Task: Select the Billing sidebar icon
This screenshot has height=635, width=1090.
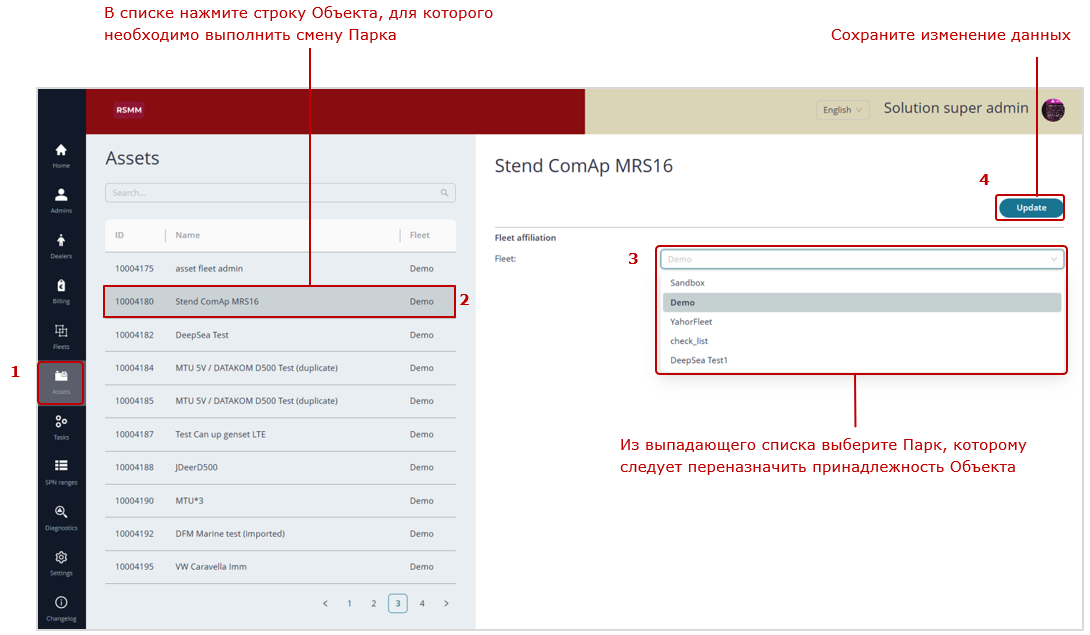Action: click(61, 287)
